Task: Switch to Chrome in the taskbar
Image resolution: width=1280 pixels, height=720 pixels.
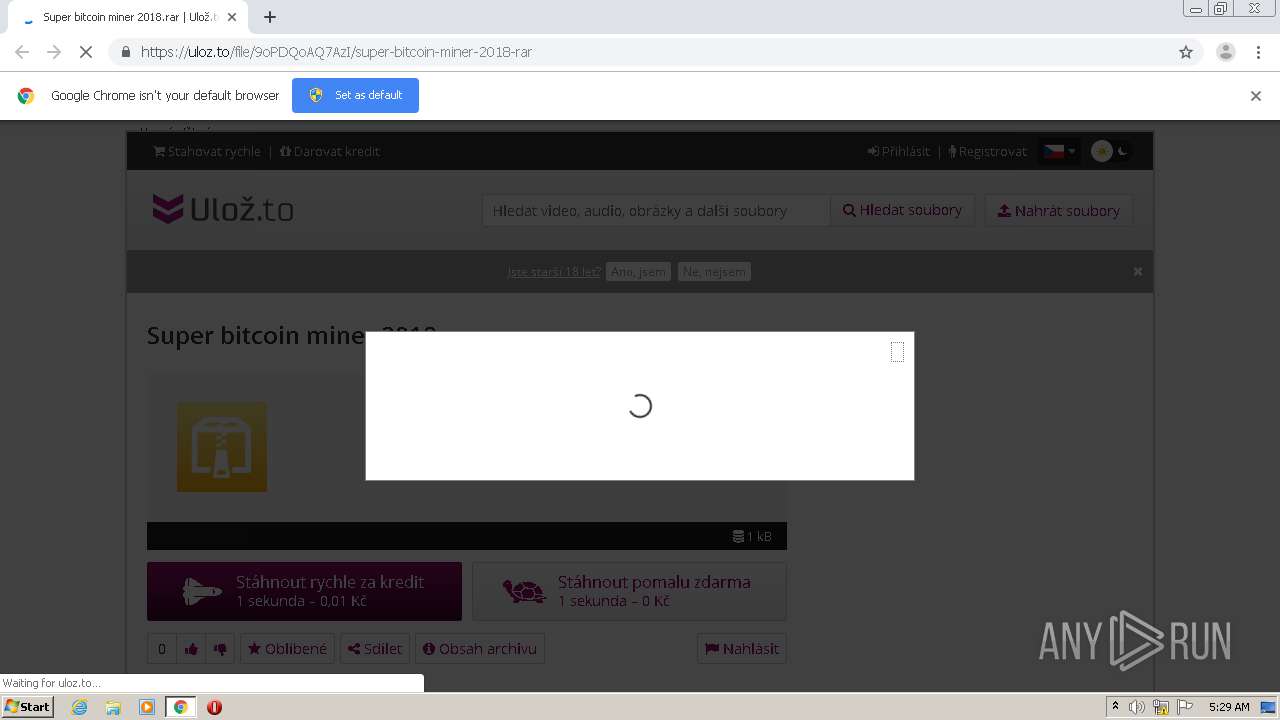Action: [x=180, y=707]
